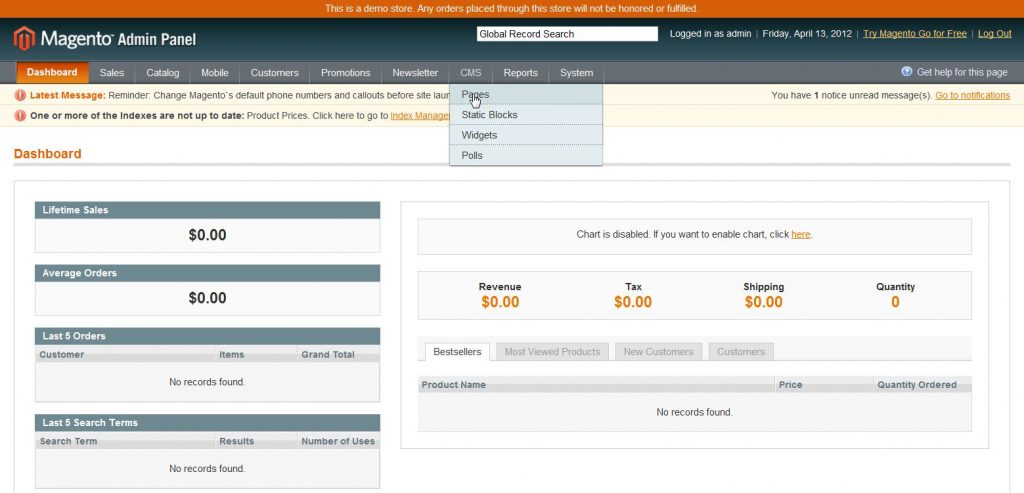This screenshot has height=493, width=1024.
Task: Expand the Catalog menu
Action: [x=163, y=73]
